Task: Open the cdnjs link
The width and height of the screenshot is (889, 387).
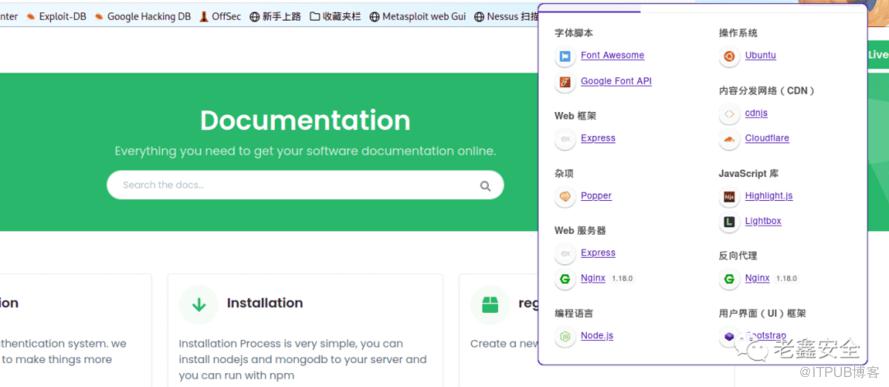Action: click(756, 113)
